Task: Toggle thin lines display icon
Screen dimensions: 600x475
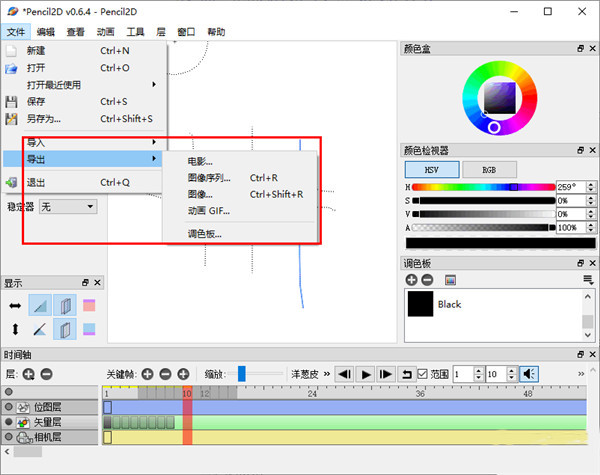Action: pyautogui.click(x=39, y=328)
